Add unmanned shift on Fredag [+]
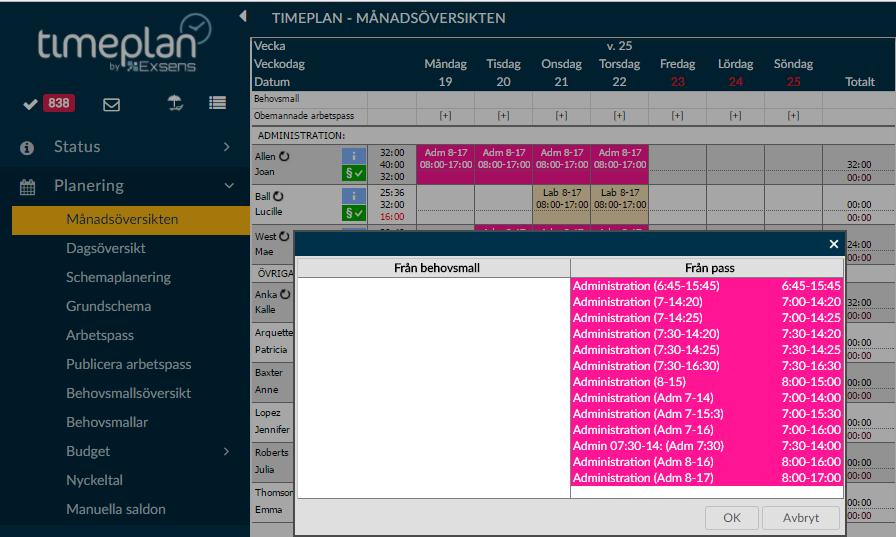Screen dimensions: 896x537 677,115
